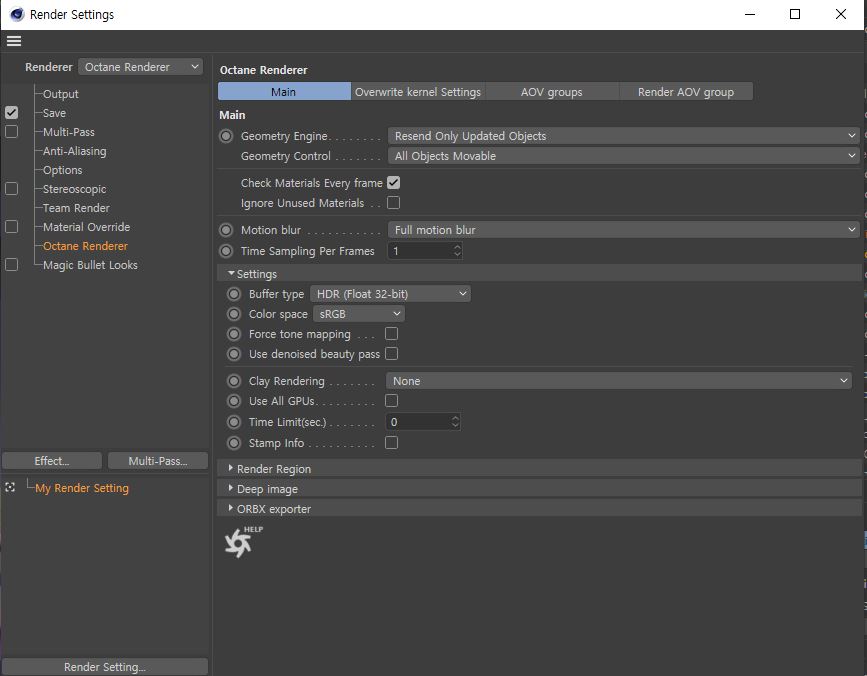The height and width of the screenshot is (676, 867).
Task: Toggle Use denoised beauty pass animation dot
Action: [x=234, y=354]
